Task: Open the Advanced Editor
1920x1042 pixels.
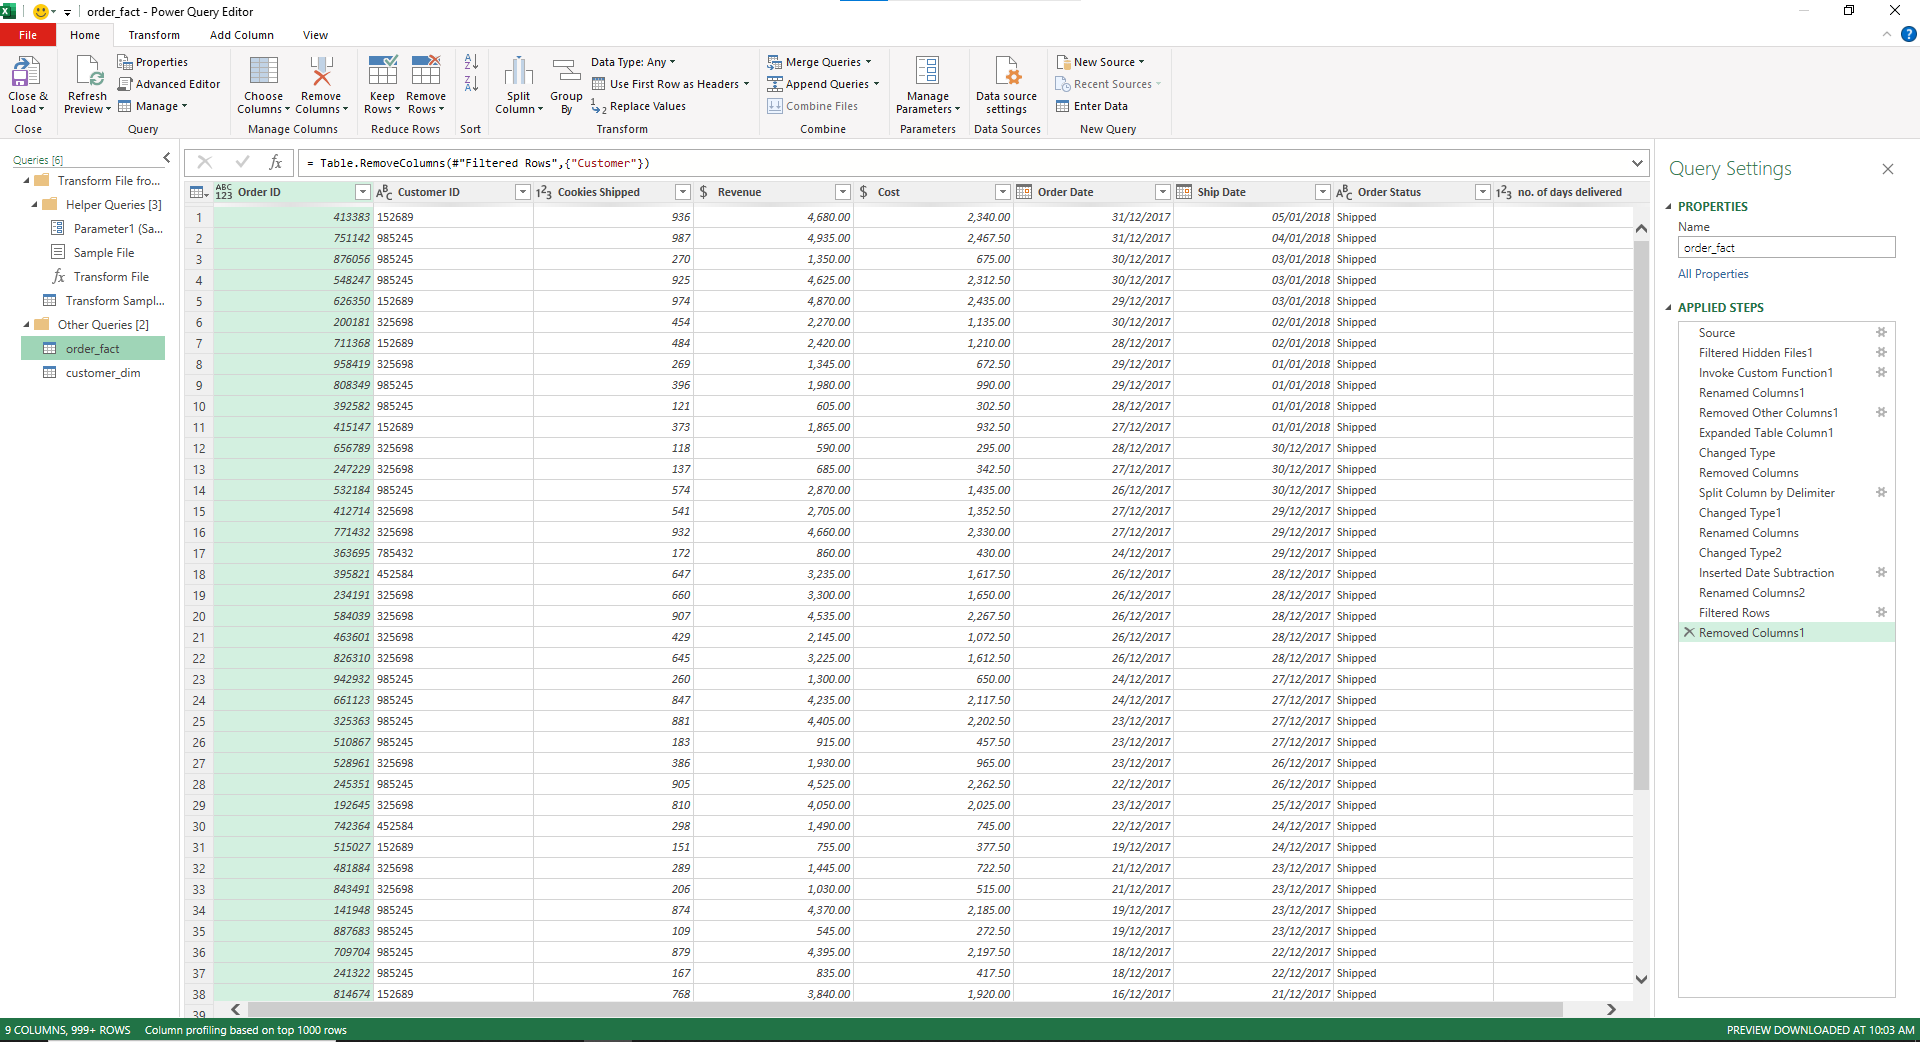Action: pyautogui.click(x=168, y=84)
